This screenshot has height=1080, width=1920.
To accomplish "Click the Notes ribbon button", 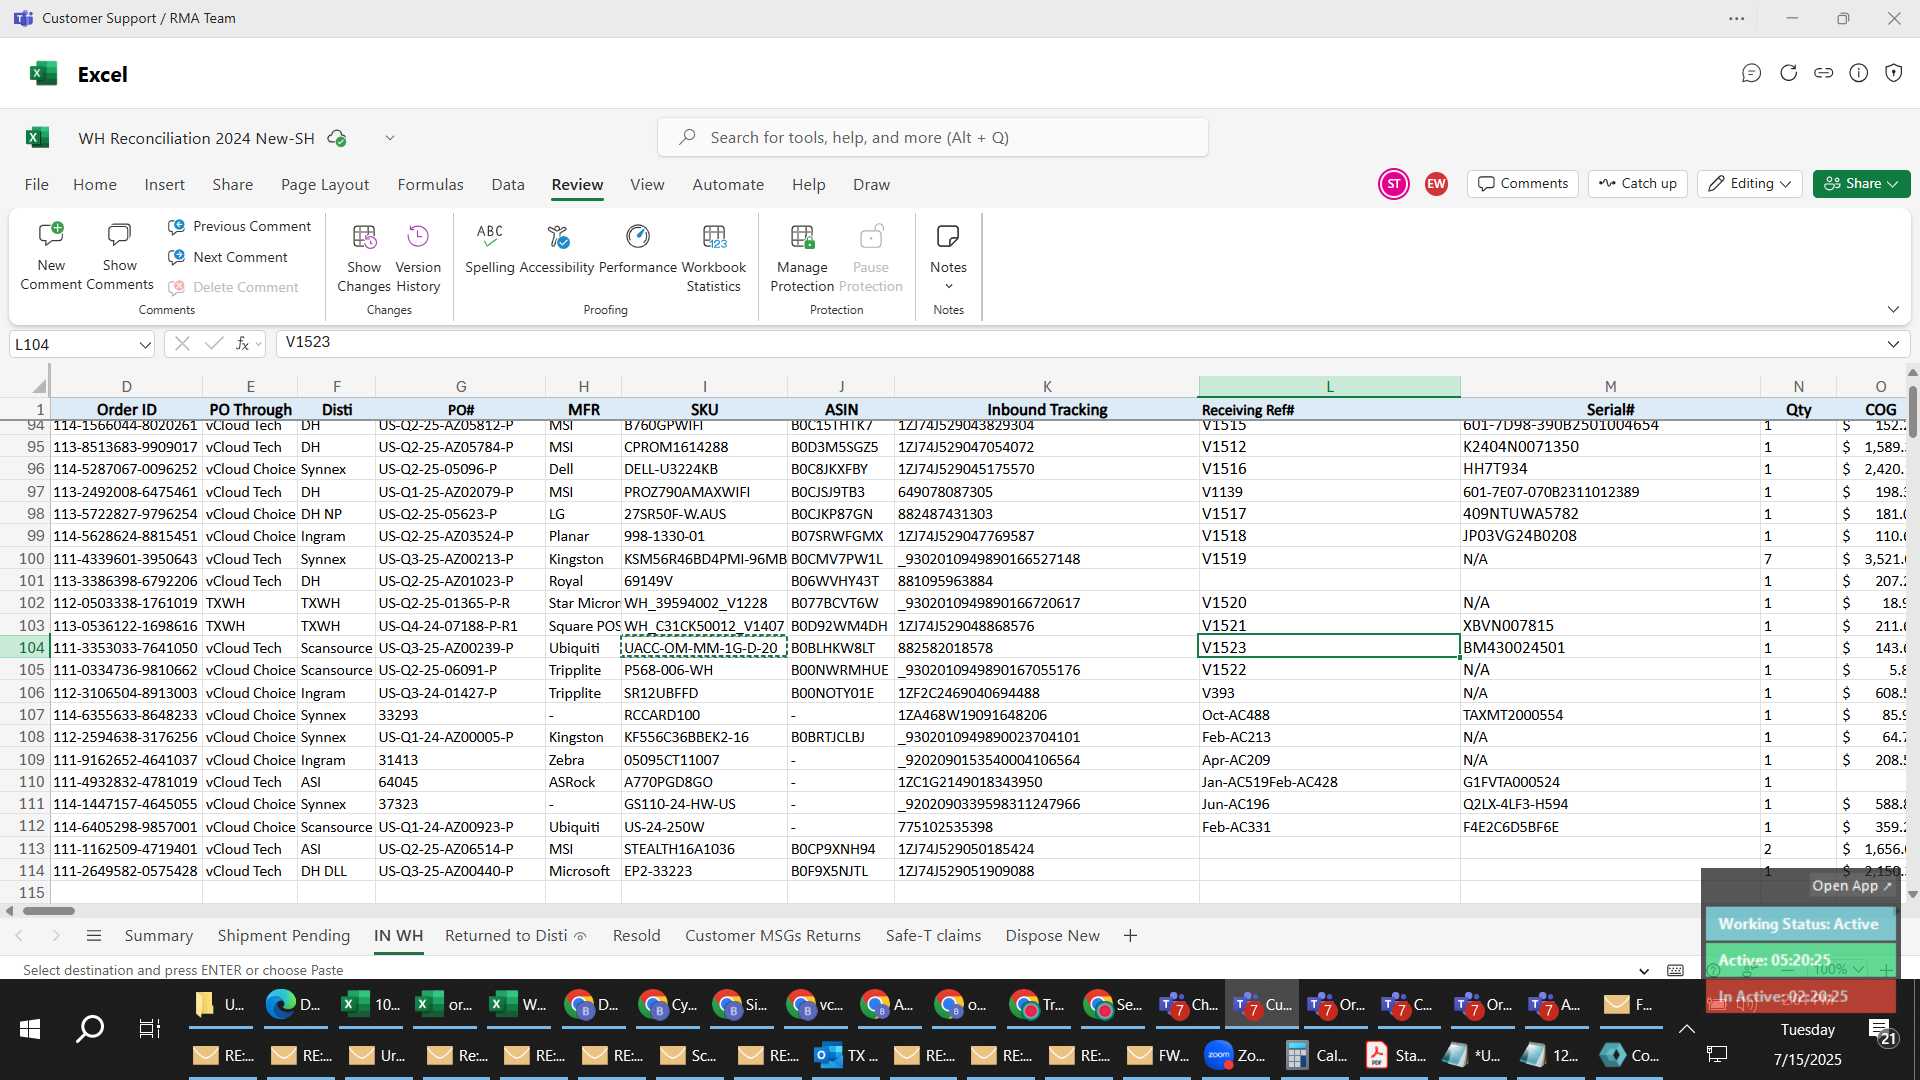I will click(x=948, y=258).
